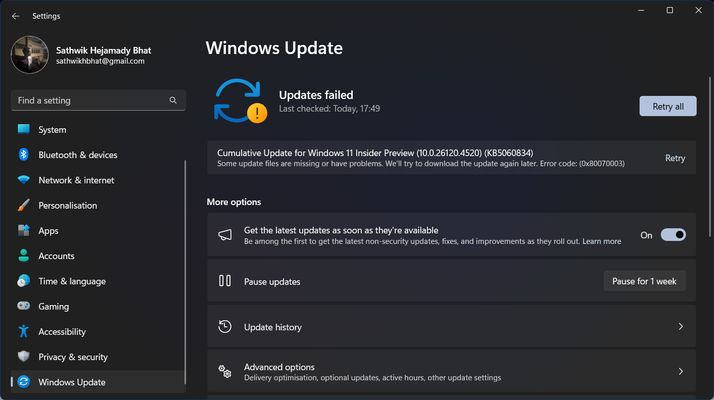Click the Bluetooth icon in sidebar

coord(24,154)
